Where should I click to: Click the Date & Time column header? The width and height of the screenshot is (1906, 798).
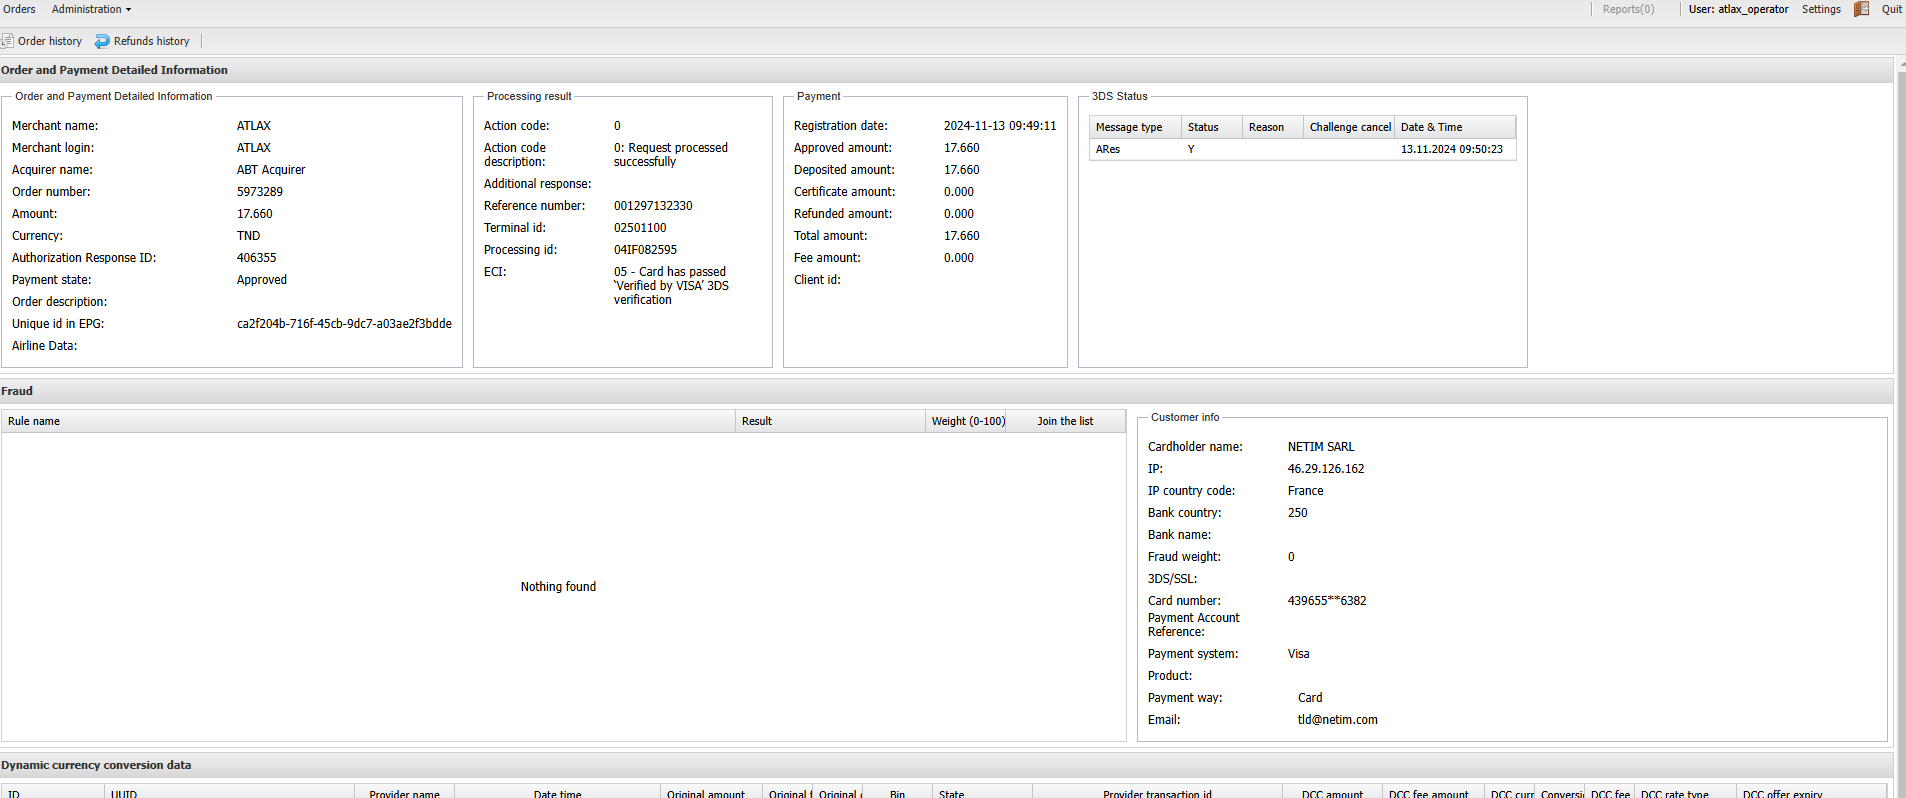click(x=1431, y=127)
